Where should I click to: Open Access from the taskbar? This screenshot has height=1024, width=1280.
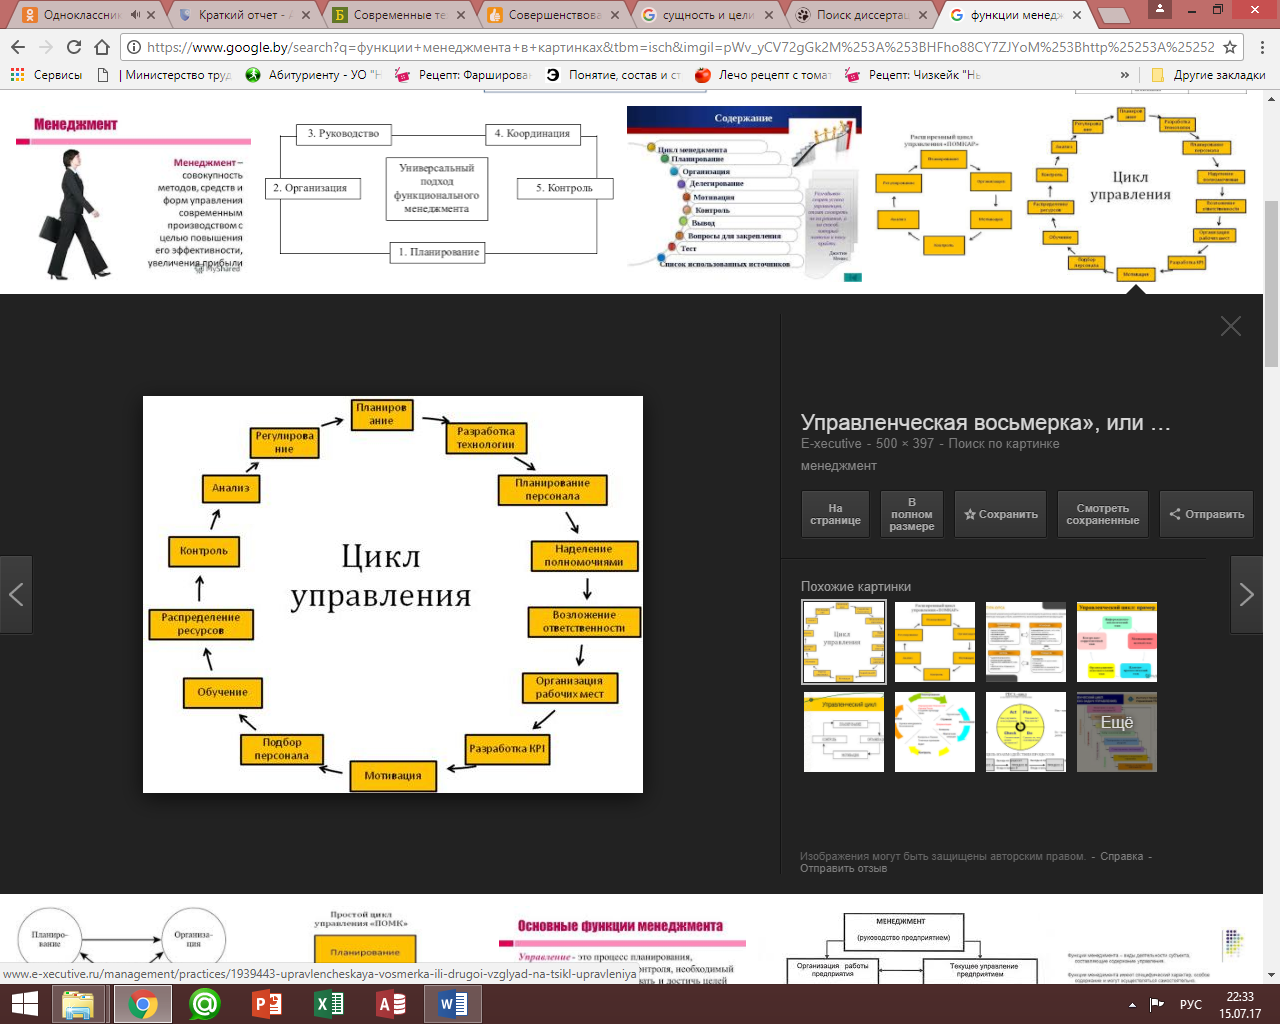tap(390, 1004)
